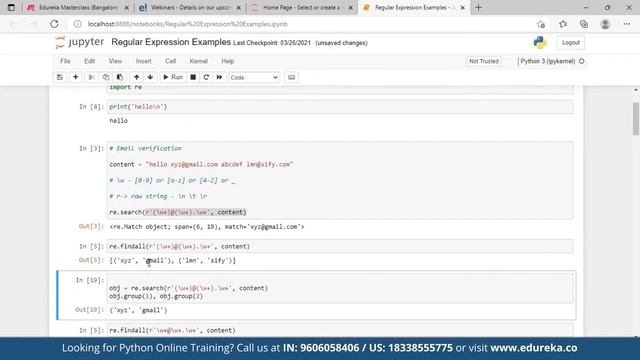Screen dimensions: 640x360
Task: Click the 'hello' output text
Action: coord(118,121)
